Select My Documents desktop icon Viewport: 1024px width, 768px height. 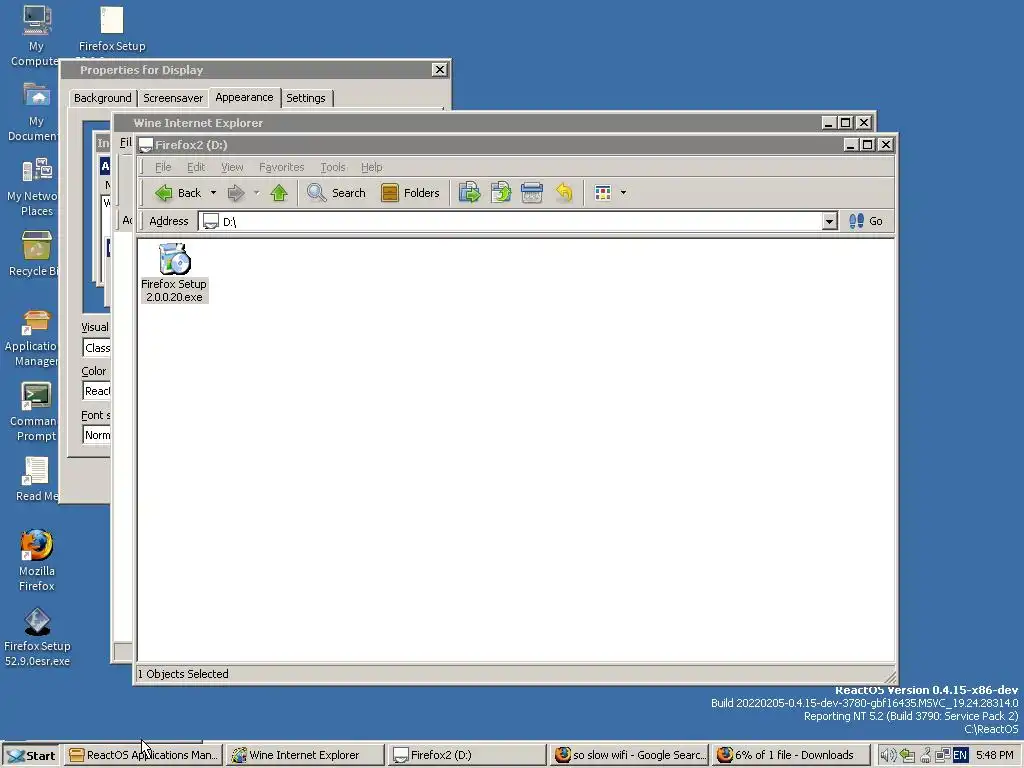pyautogui.click(x=37, y=112)
